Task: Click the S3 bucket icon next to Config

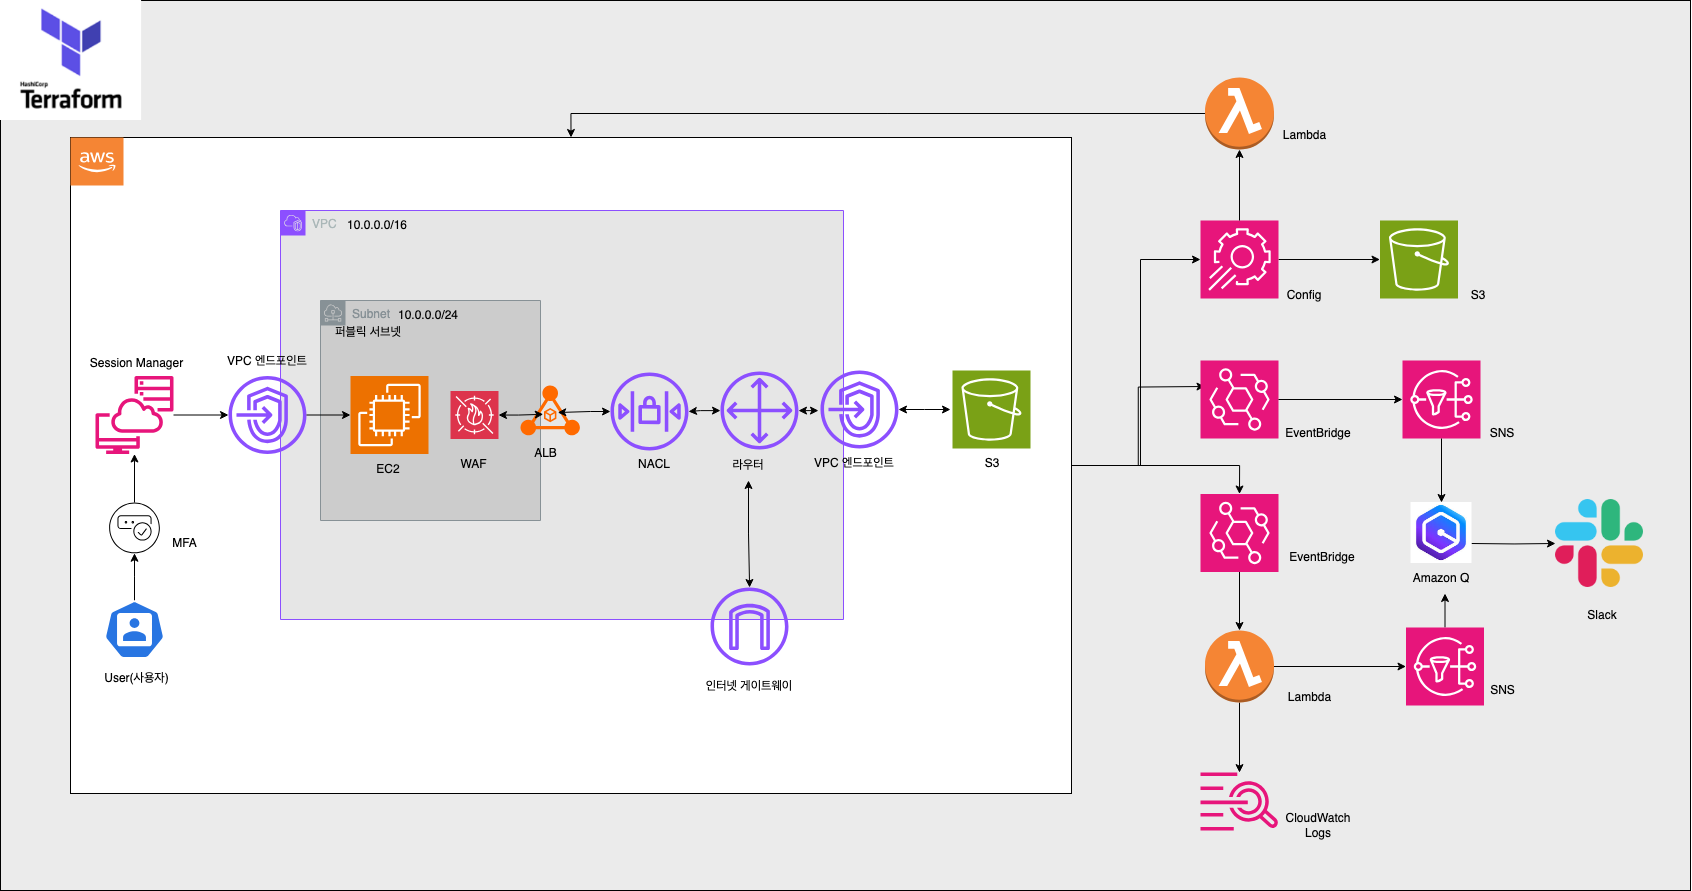Action: (x=1418, y=259)
